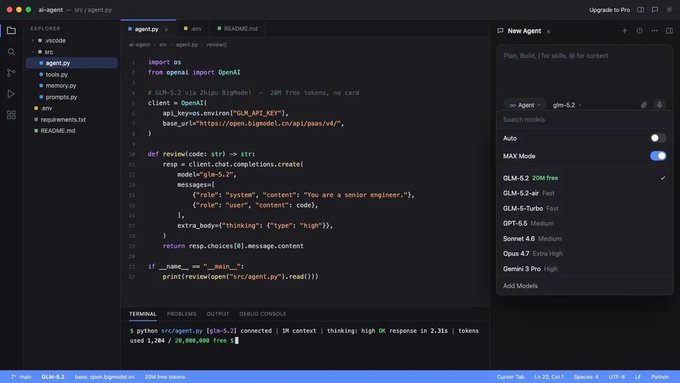Open settings gear in title bar

(x=669, y=10)
